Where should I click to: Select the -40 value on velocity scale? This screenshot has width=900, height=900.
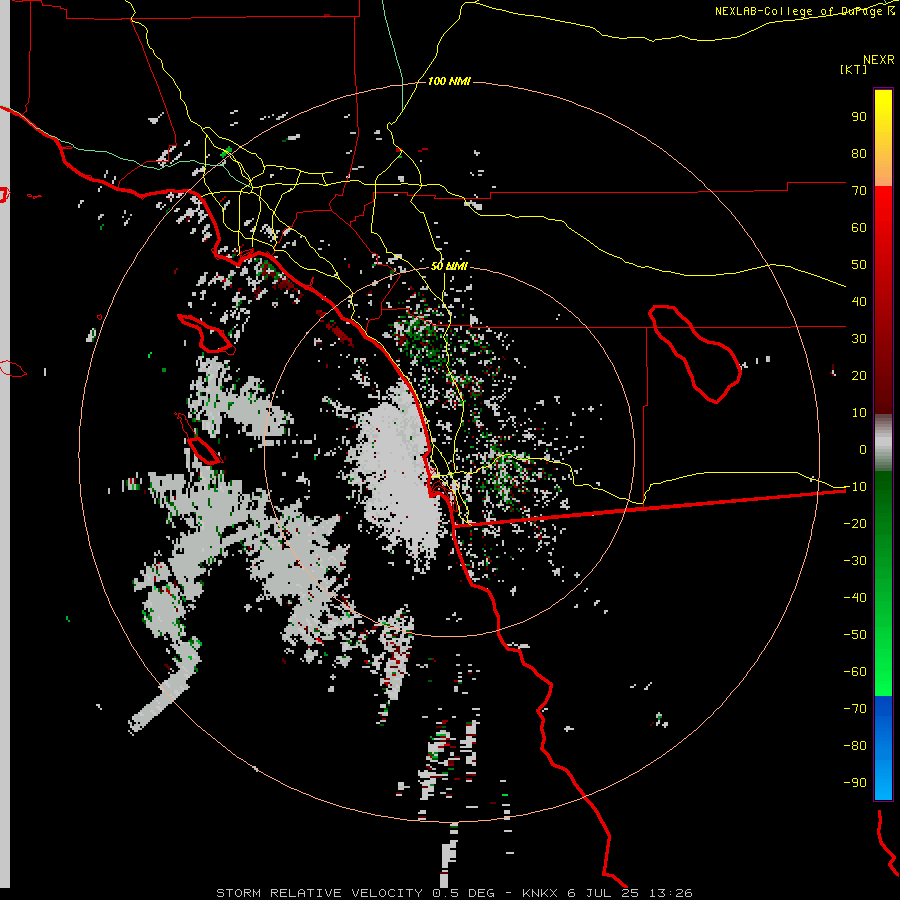coord(855,598)
